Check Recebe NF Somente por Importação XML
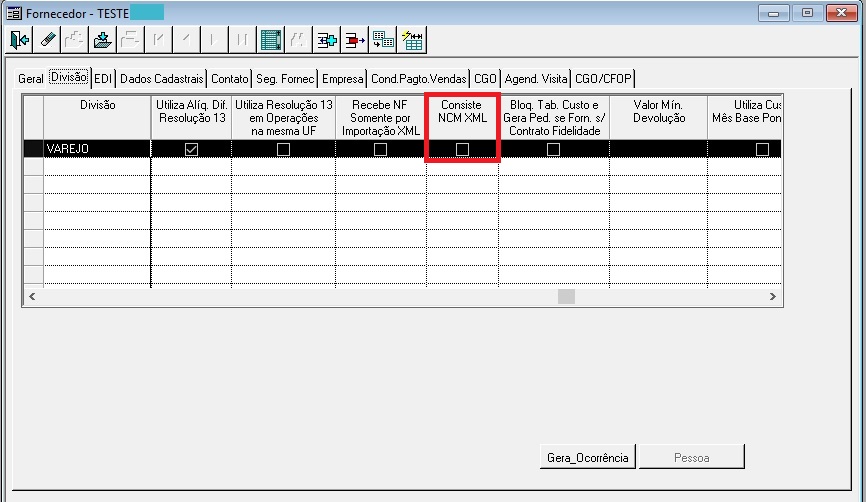This screenshot has width=866, height=502. [380, 149]
